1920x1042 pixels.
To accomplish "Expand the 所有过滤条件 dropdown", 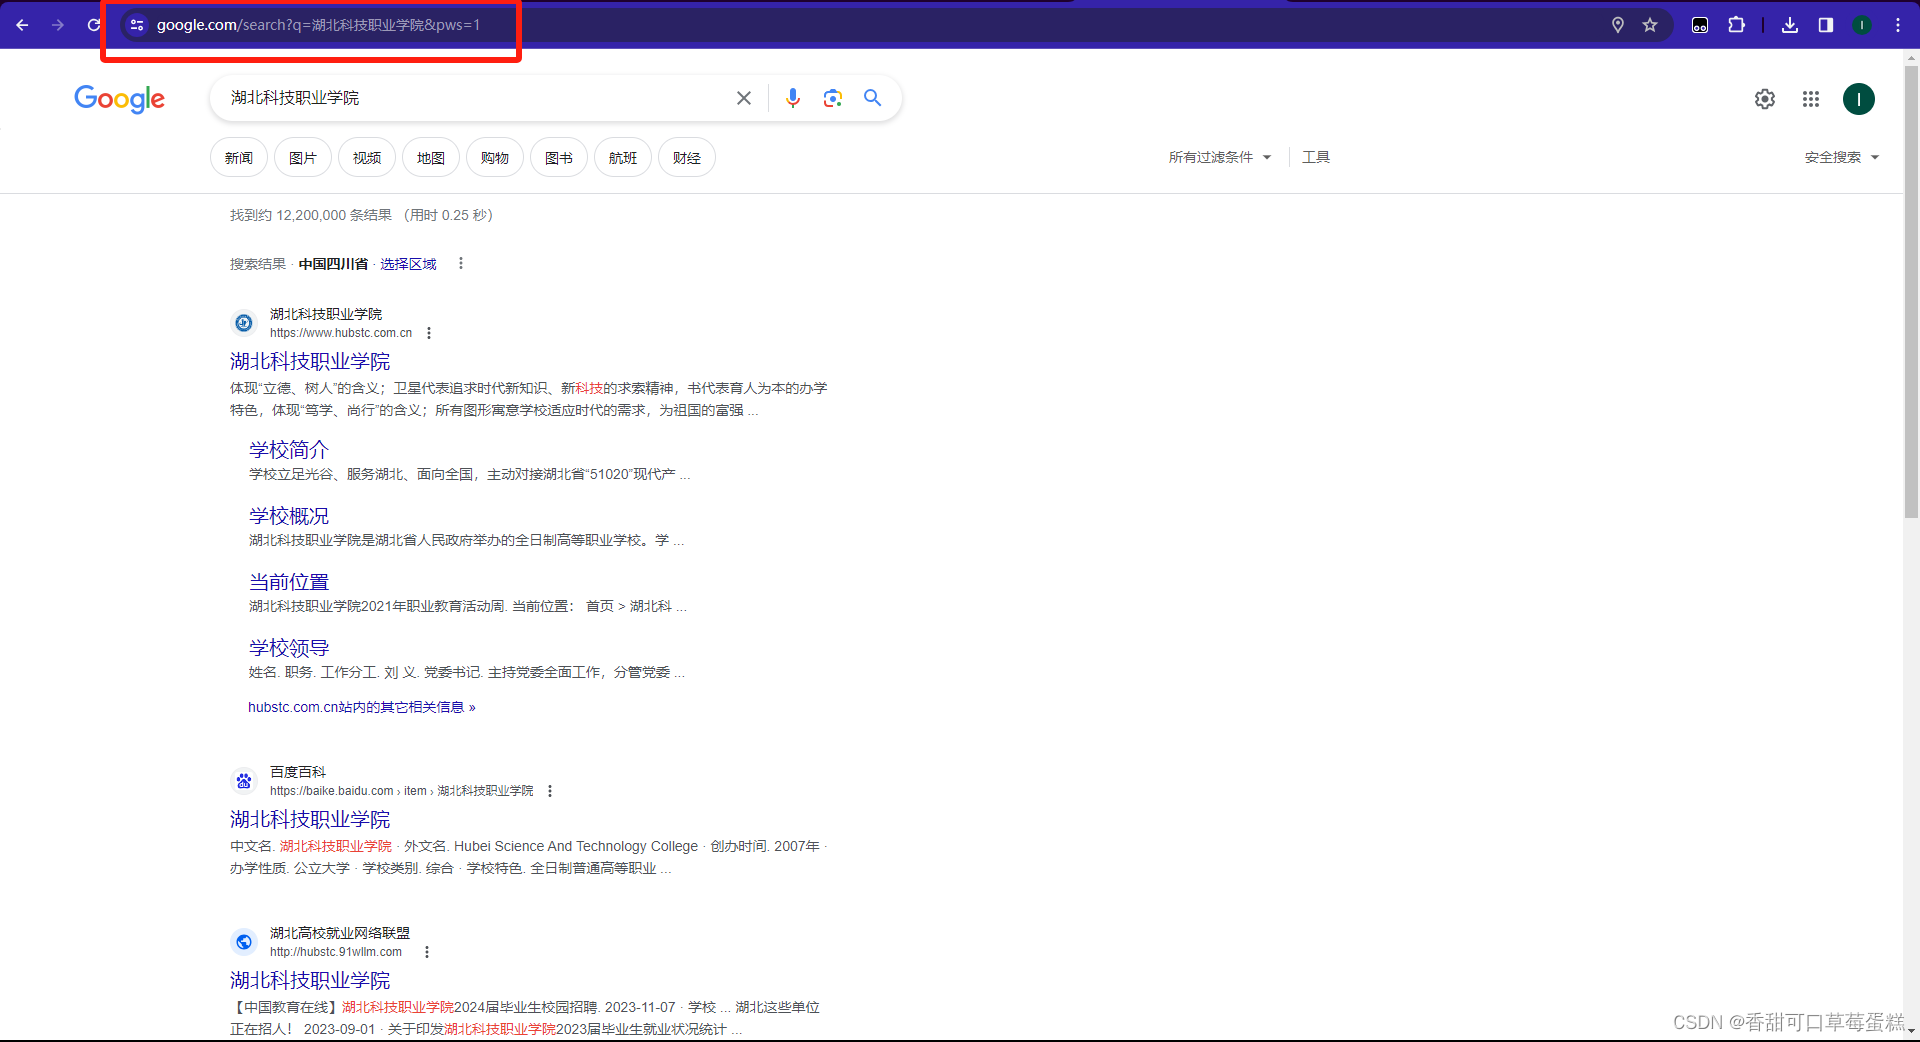I will (1220, 157).
